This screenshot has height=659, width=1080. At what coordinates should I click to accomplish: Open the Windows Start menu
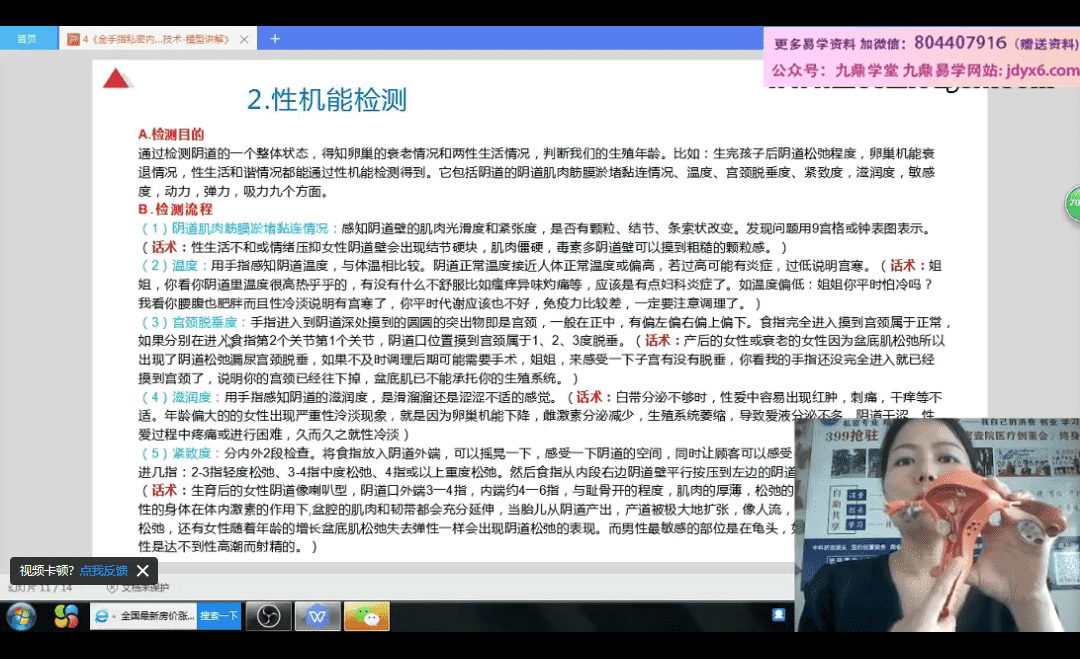(21, 616)
